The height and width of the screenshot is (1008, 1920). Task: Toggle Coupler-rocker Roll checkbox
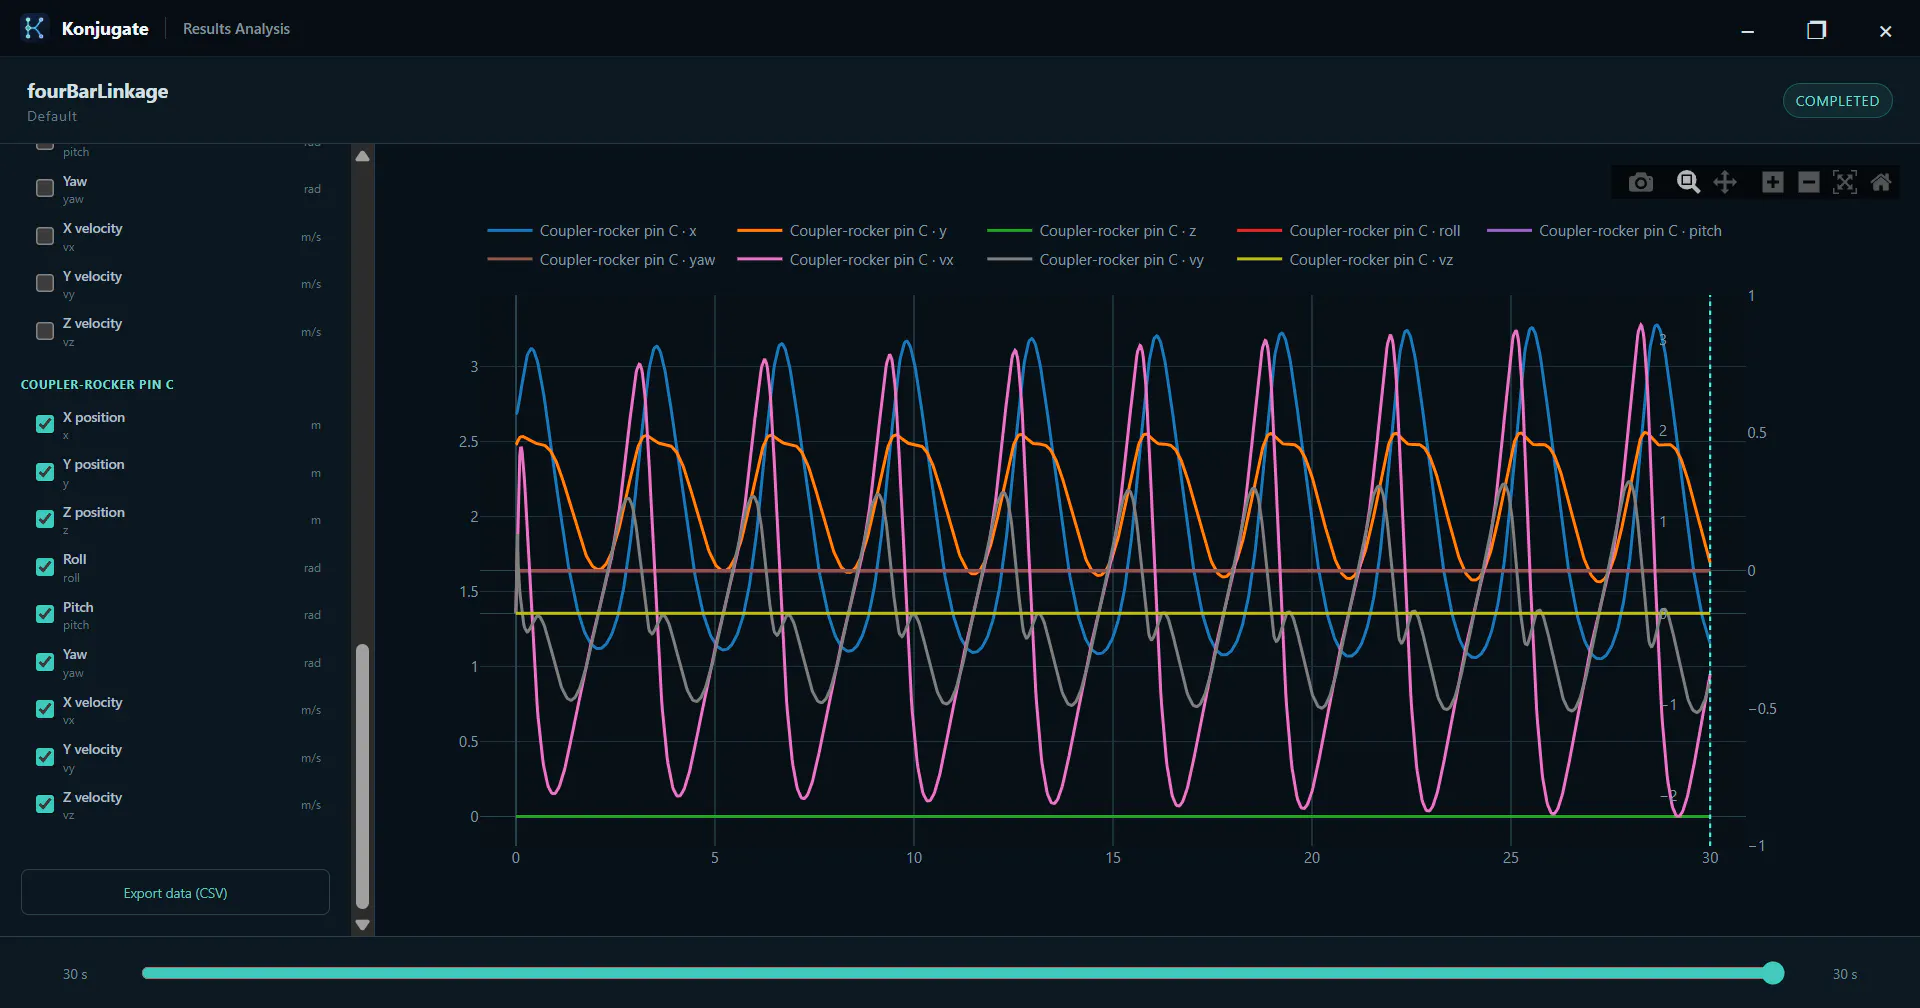coord(45,567)
